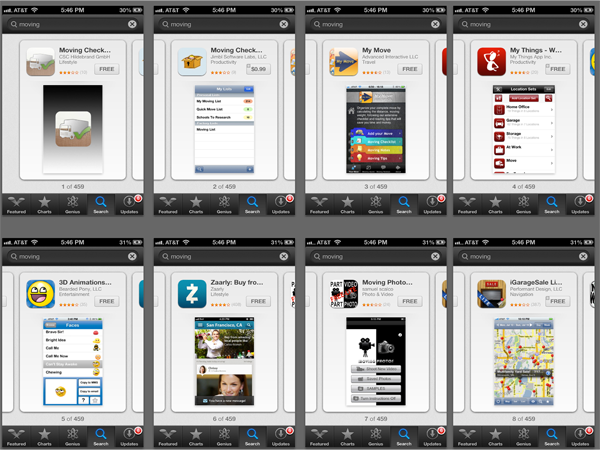Screen dimensions: 600x450
Task: Clear the search text on the Zaarly screen
Action: click(x=284, y=256)
